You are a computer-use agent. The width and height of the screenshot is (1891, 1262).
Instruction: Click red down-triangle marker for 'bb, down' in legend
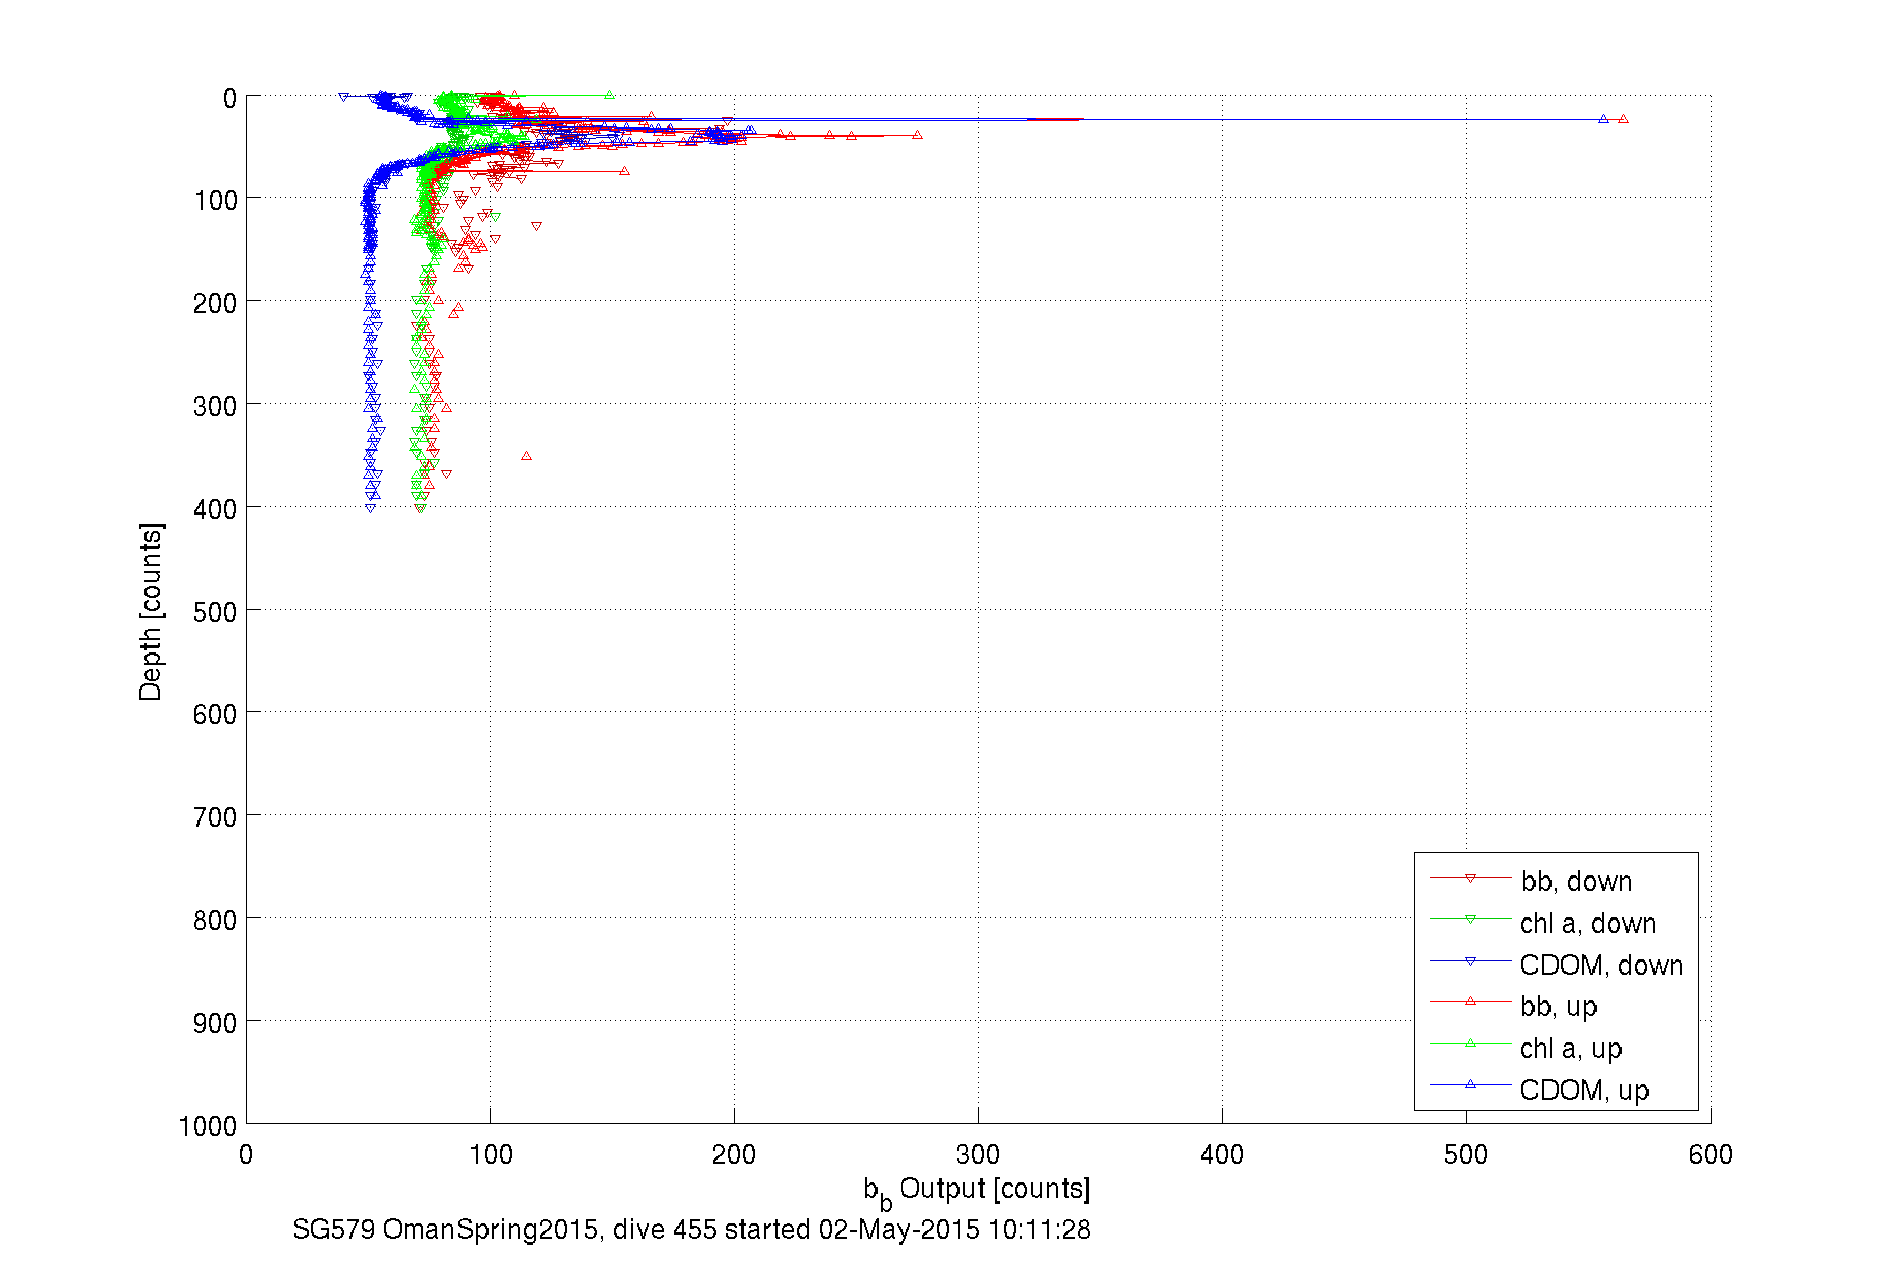pos(1470,878)
